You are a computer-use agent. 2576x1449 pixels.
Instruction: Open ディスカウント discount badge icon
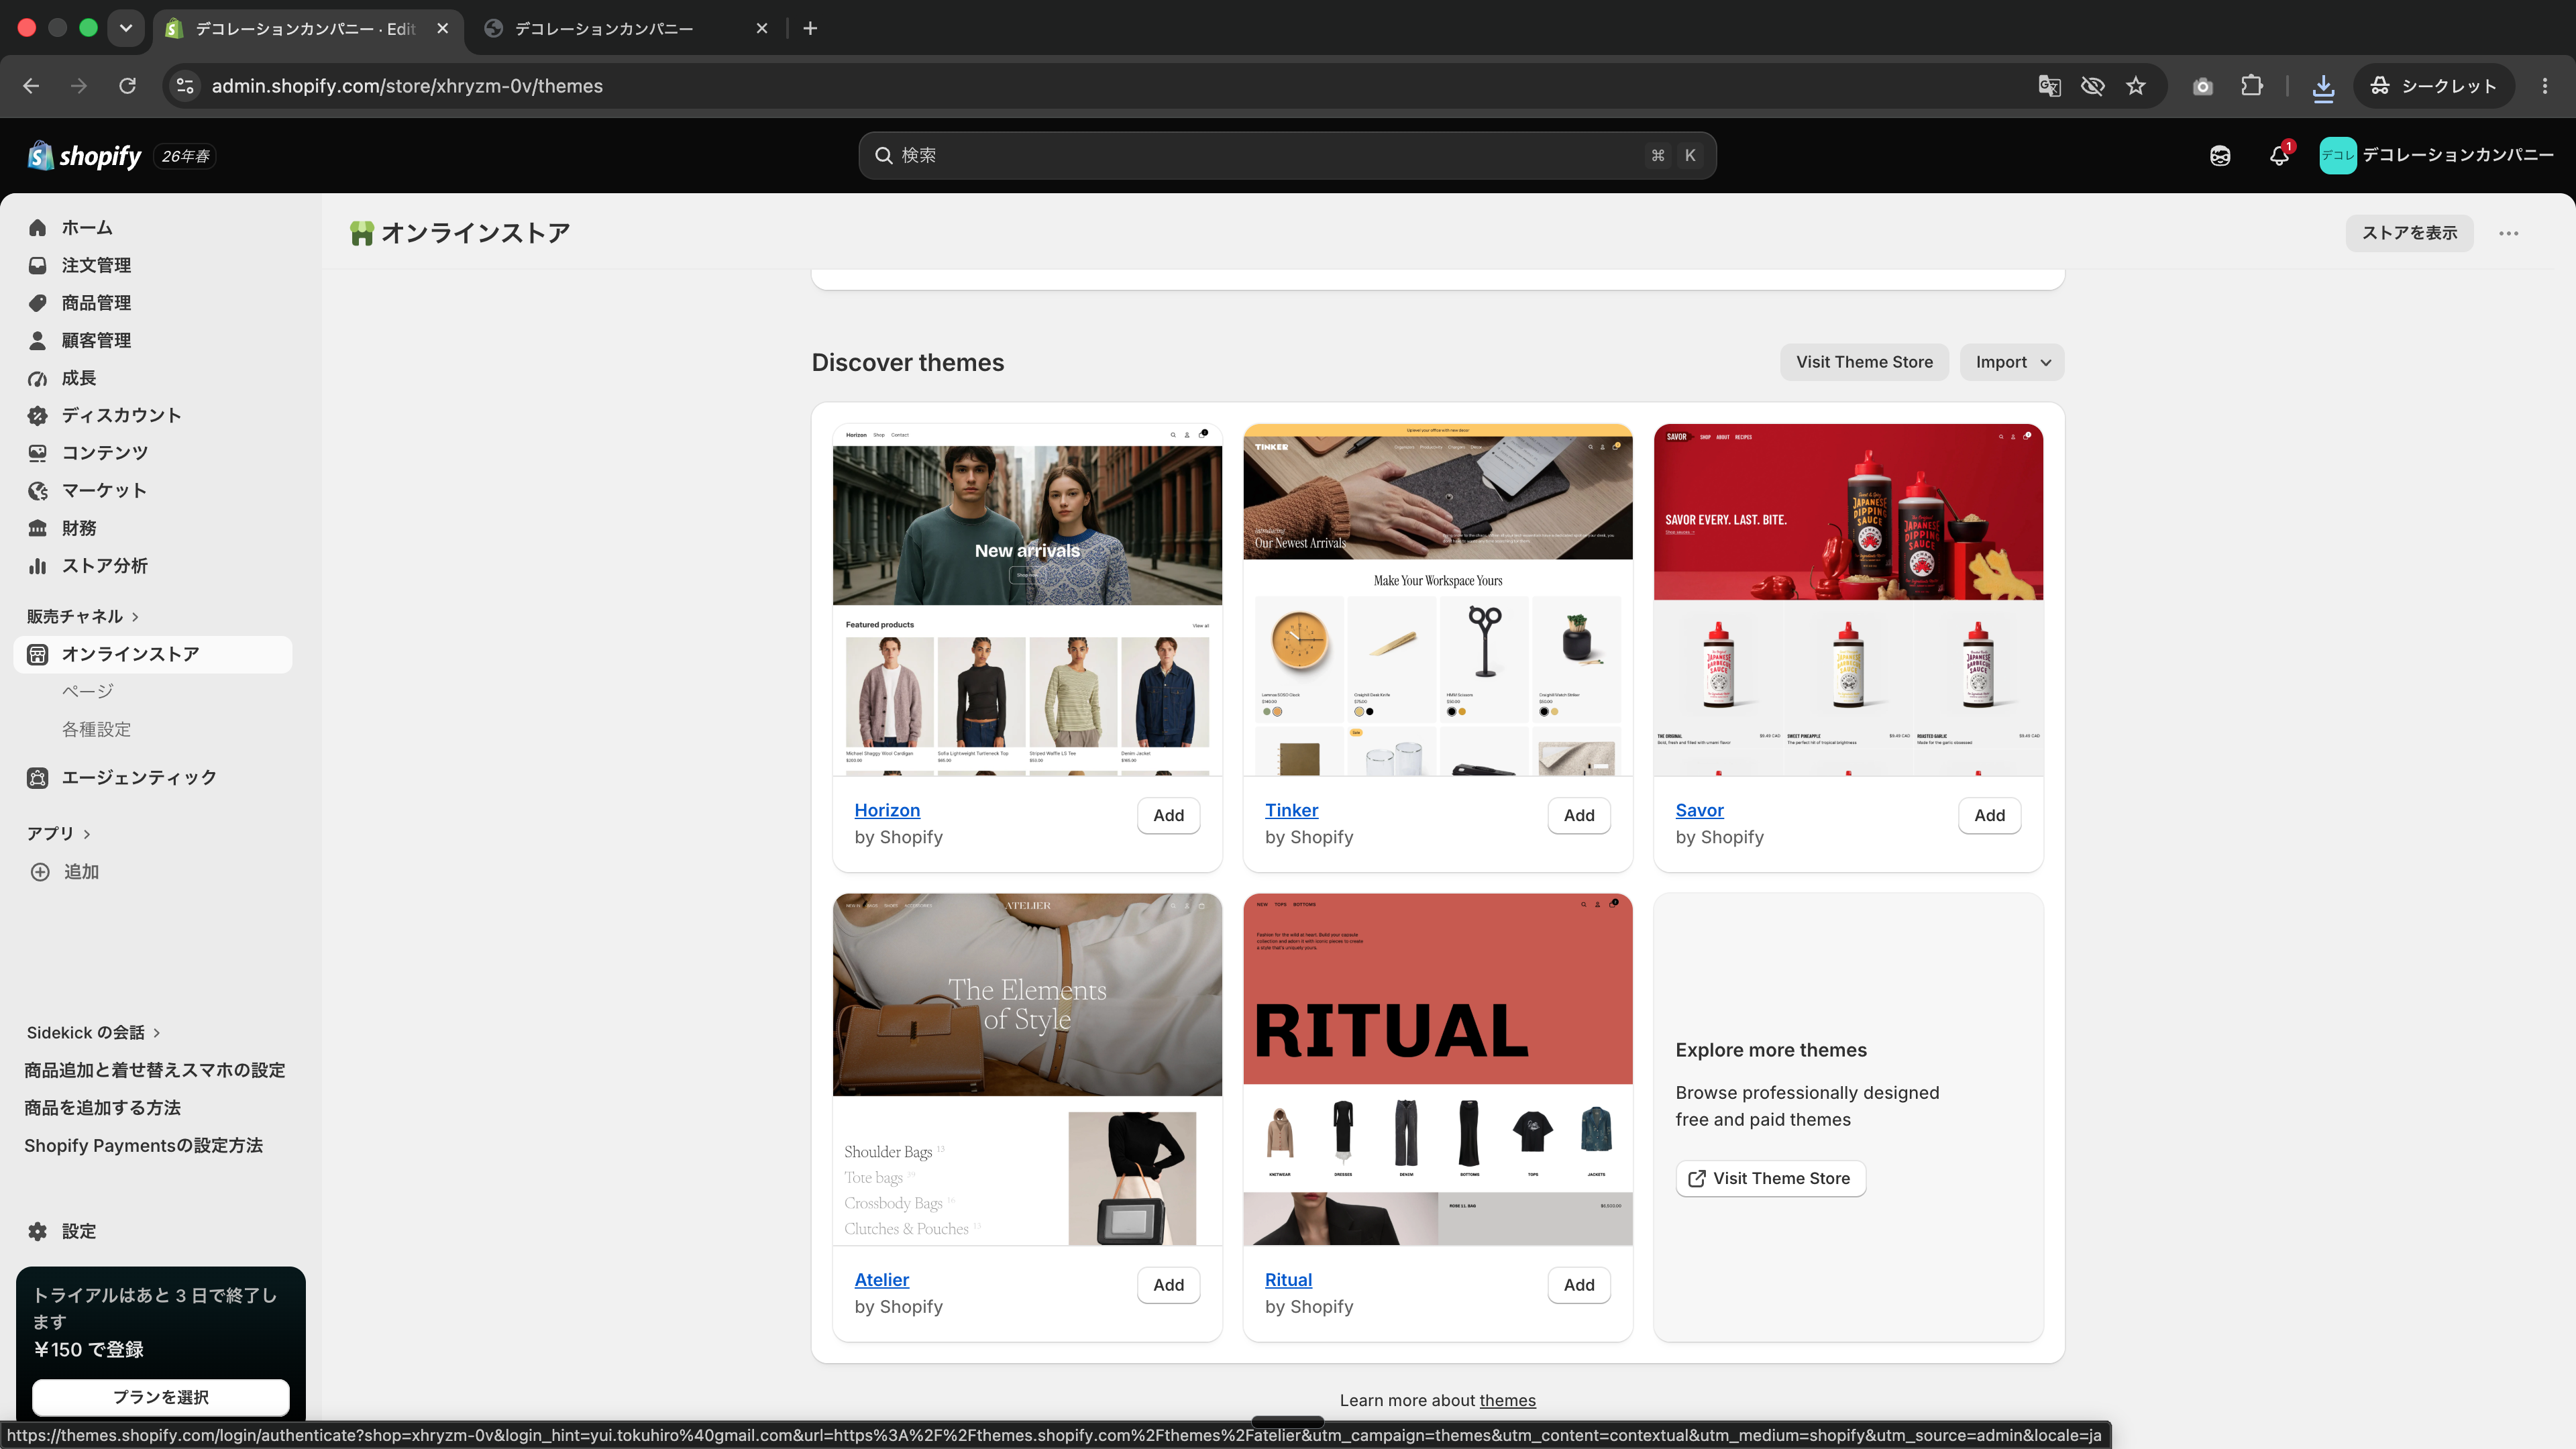click(38, 416)
